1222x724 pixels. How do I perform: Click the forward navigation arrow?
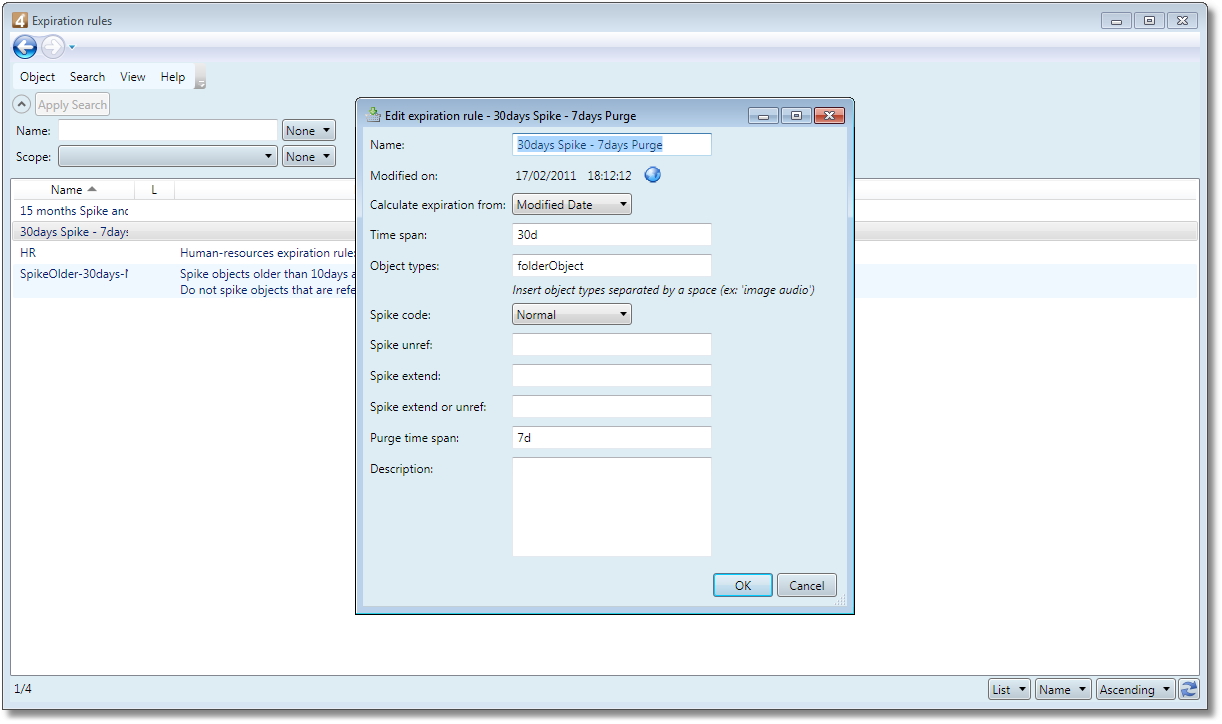[x=53, y=47]
